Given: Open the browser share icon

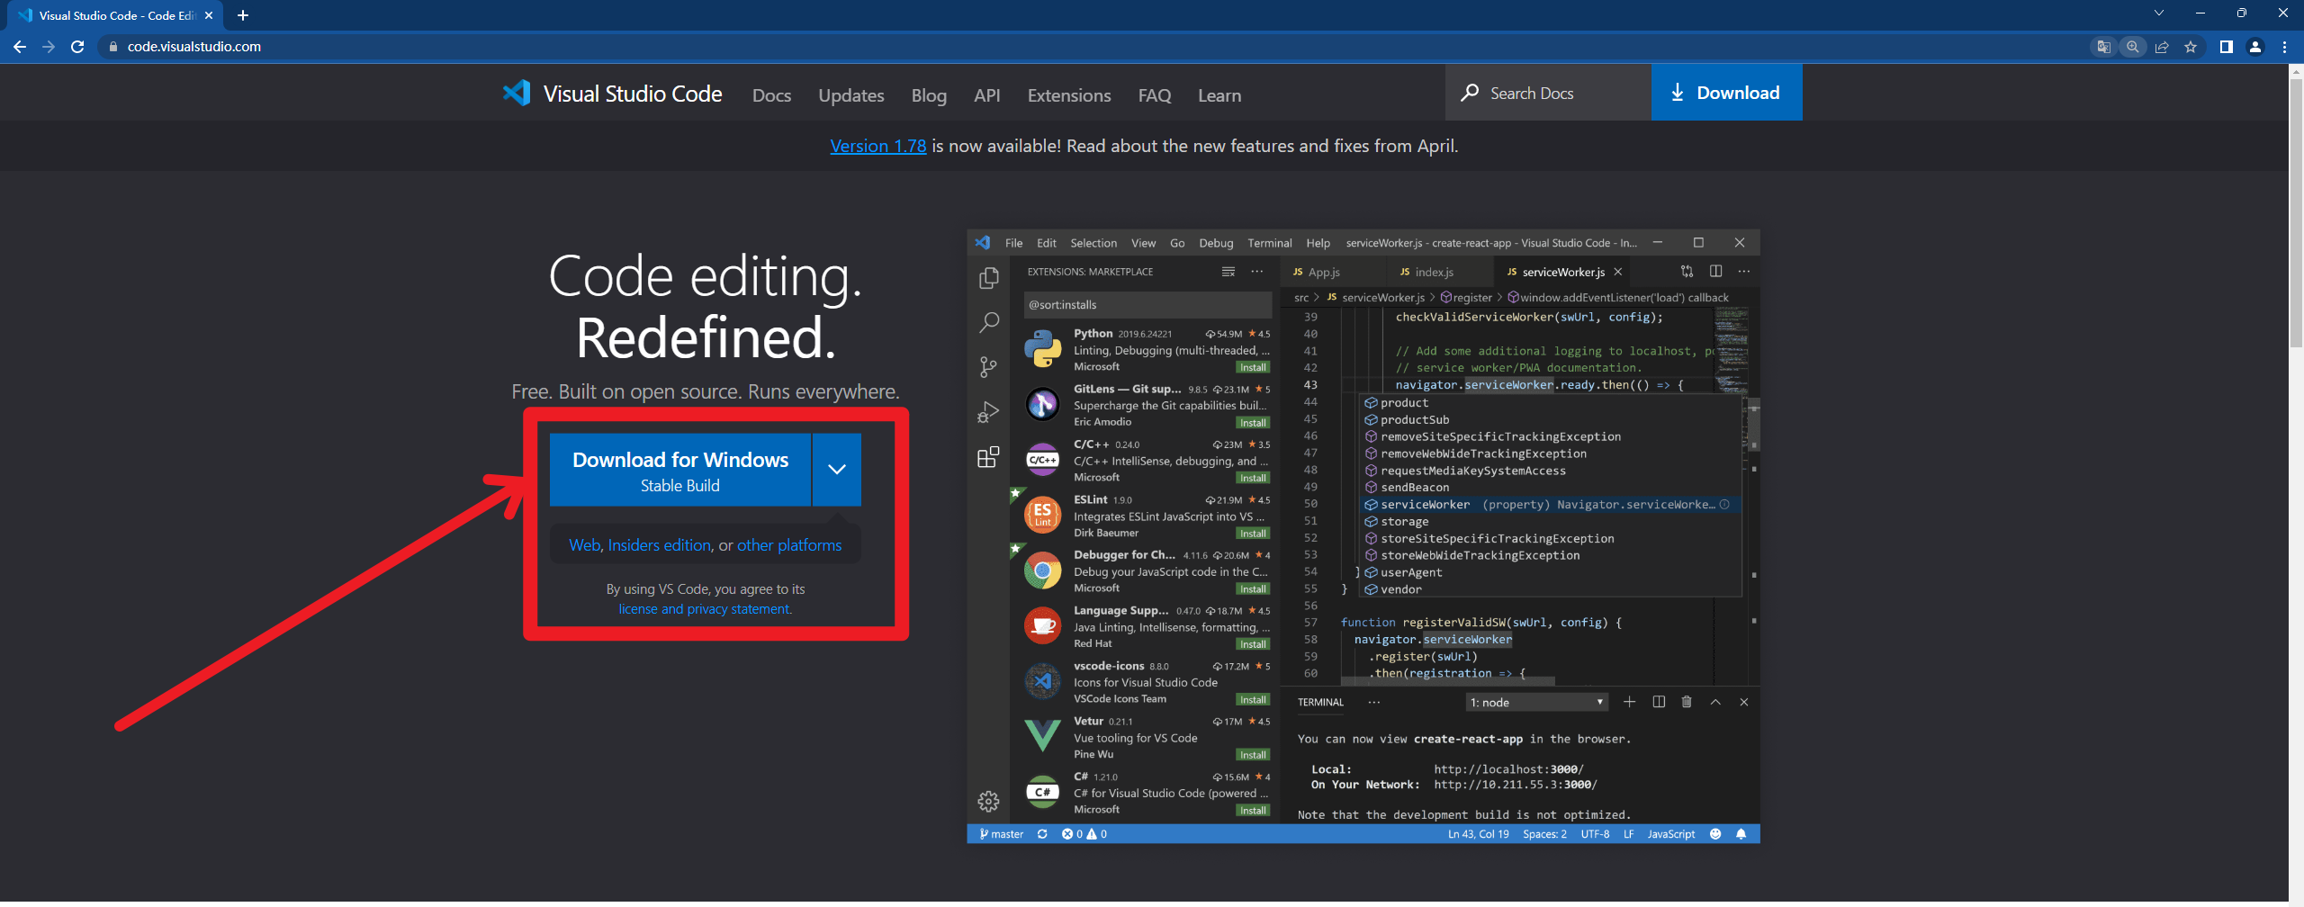Looking at the screenshot, I should (x=2162, y=47).
